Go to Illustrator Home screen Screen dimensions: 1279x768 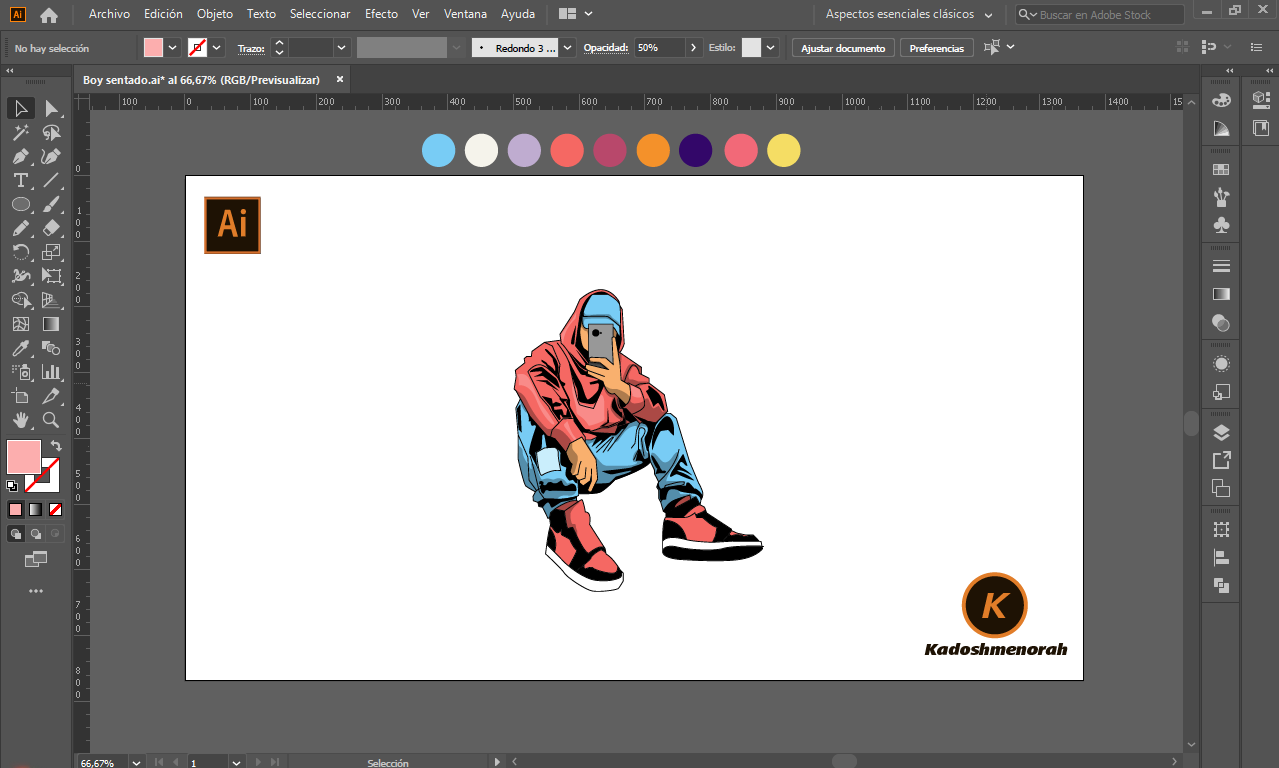click(x=49, y=15)
